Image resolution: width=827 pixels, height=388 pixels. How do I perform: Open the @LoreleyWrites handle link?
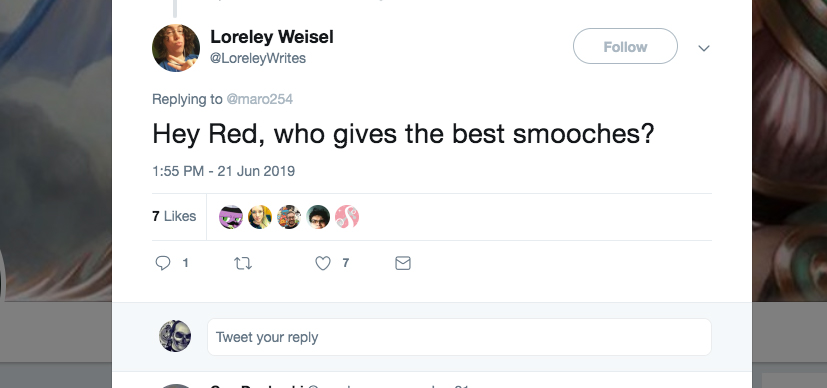258,58
